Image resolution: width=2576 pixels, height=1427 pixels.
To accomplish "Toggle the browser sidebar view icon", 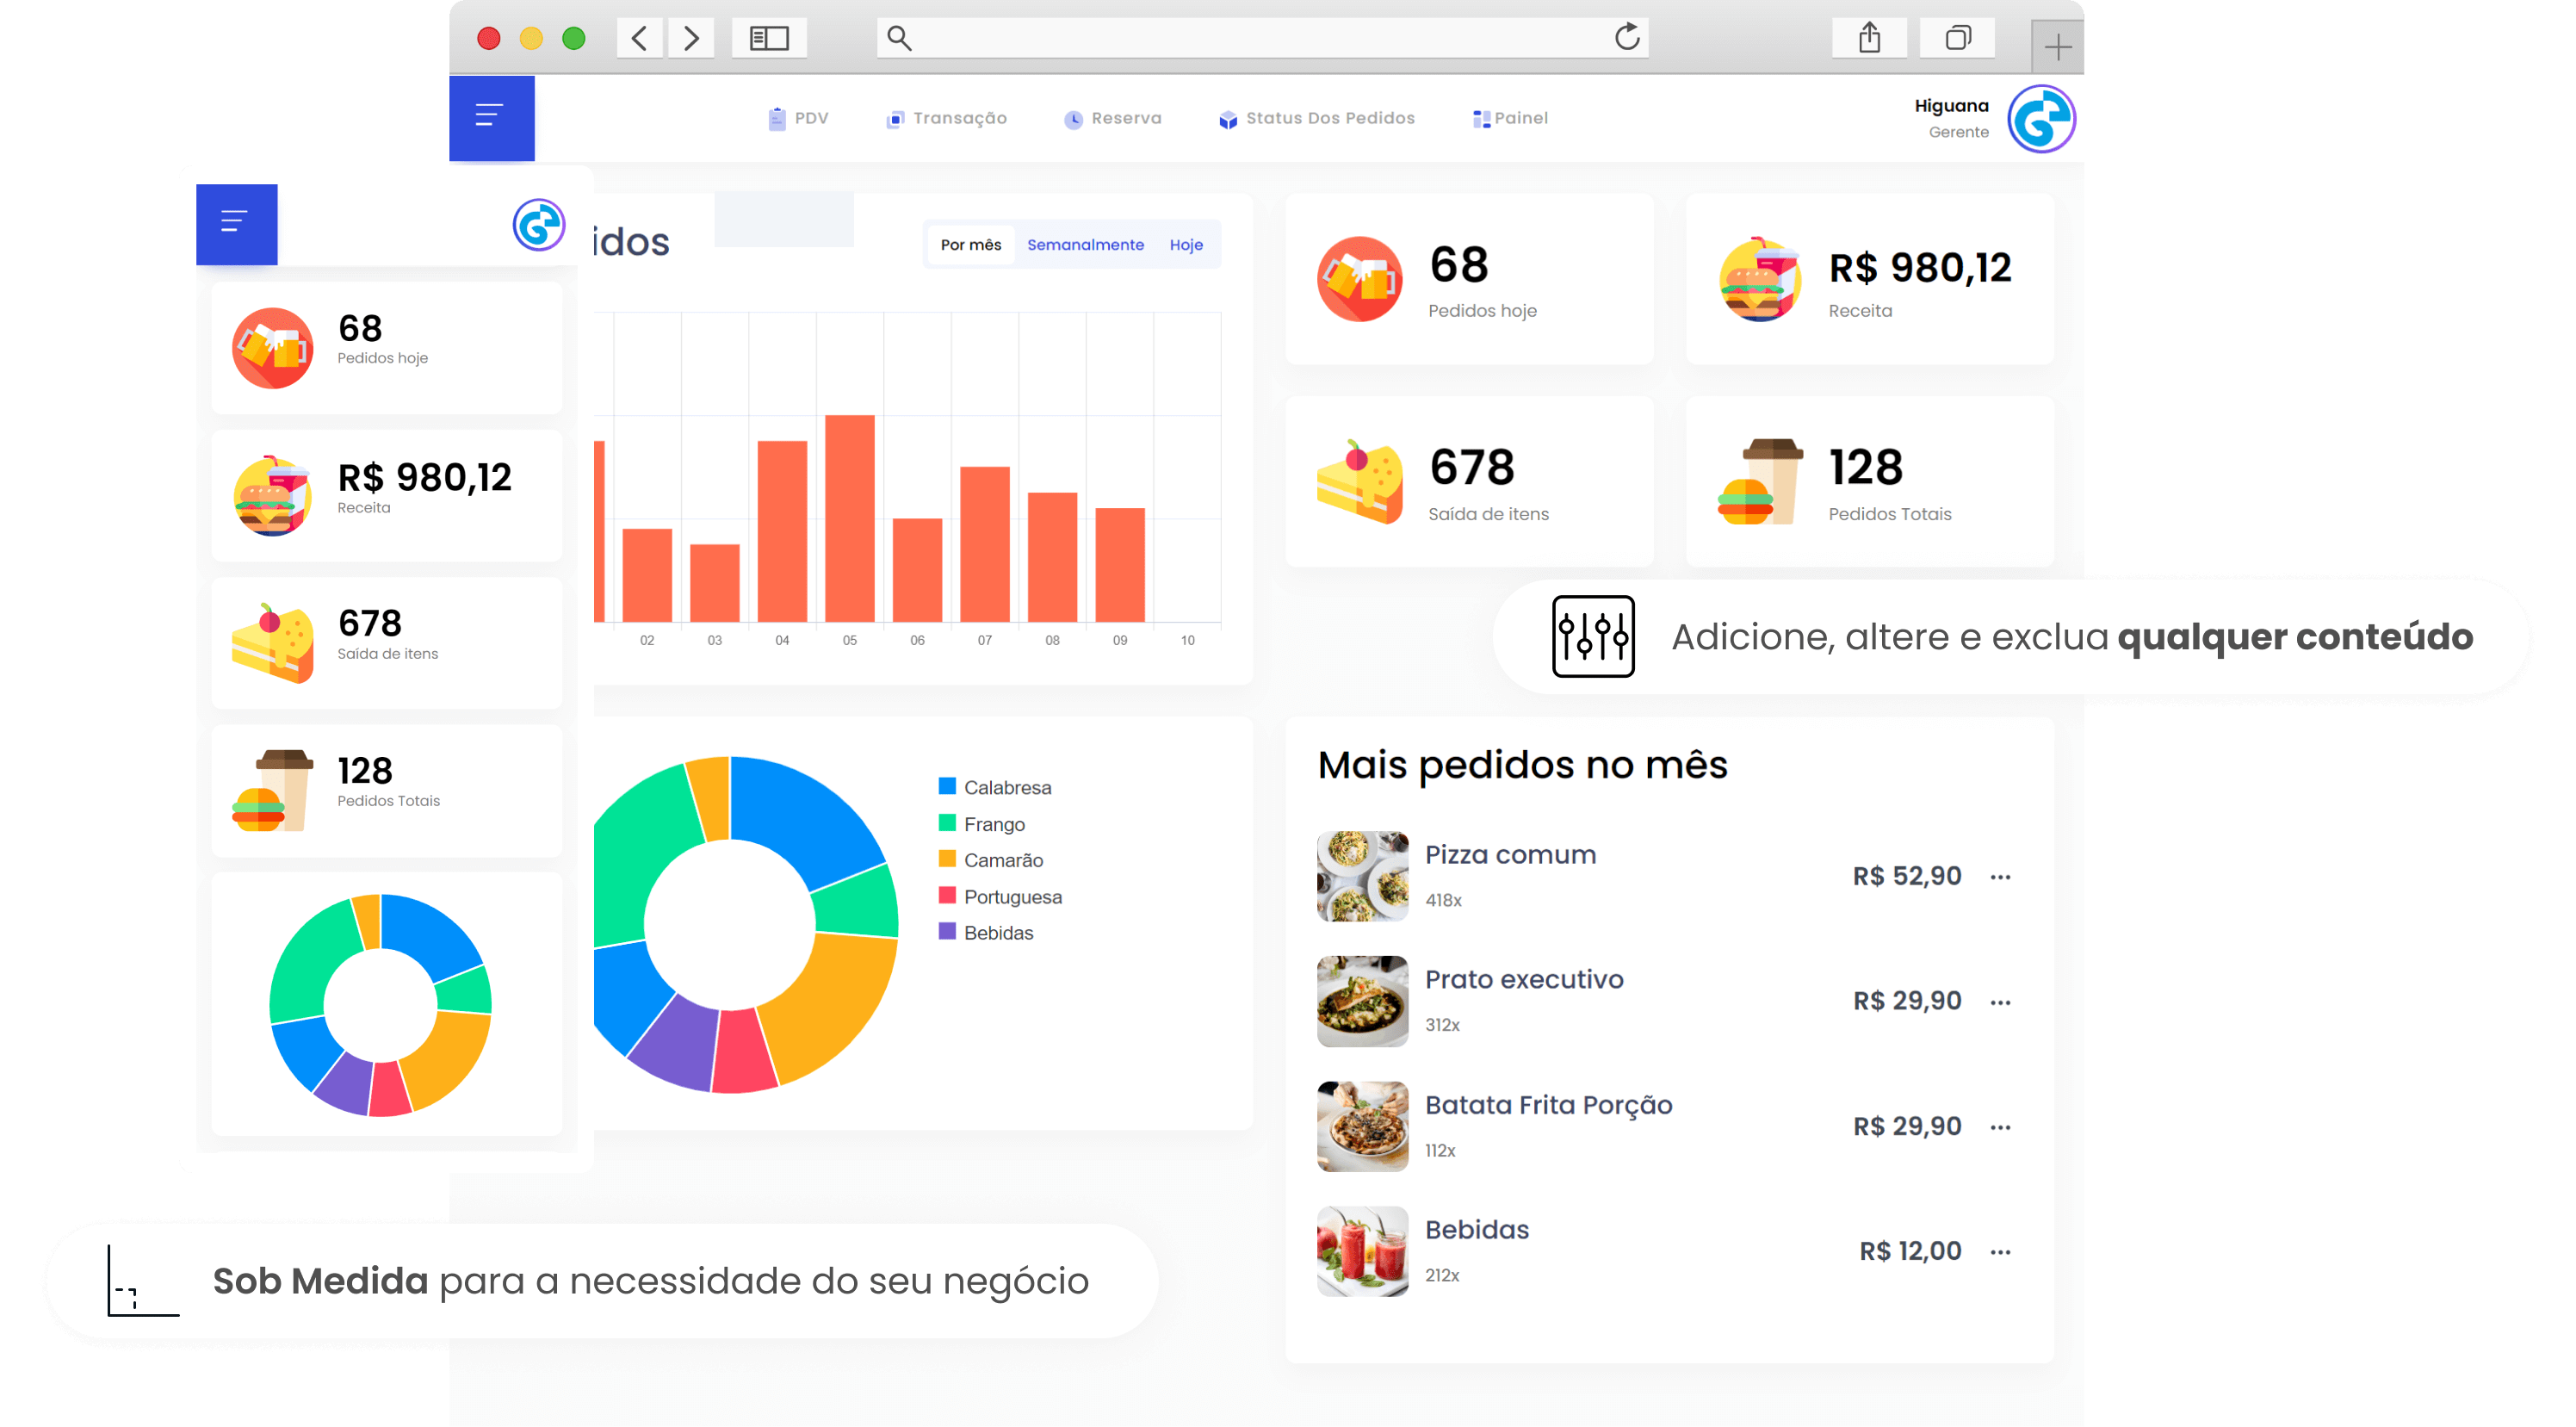I will (x=769, y=38).
